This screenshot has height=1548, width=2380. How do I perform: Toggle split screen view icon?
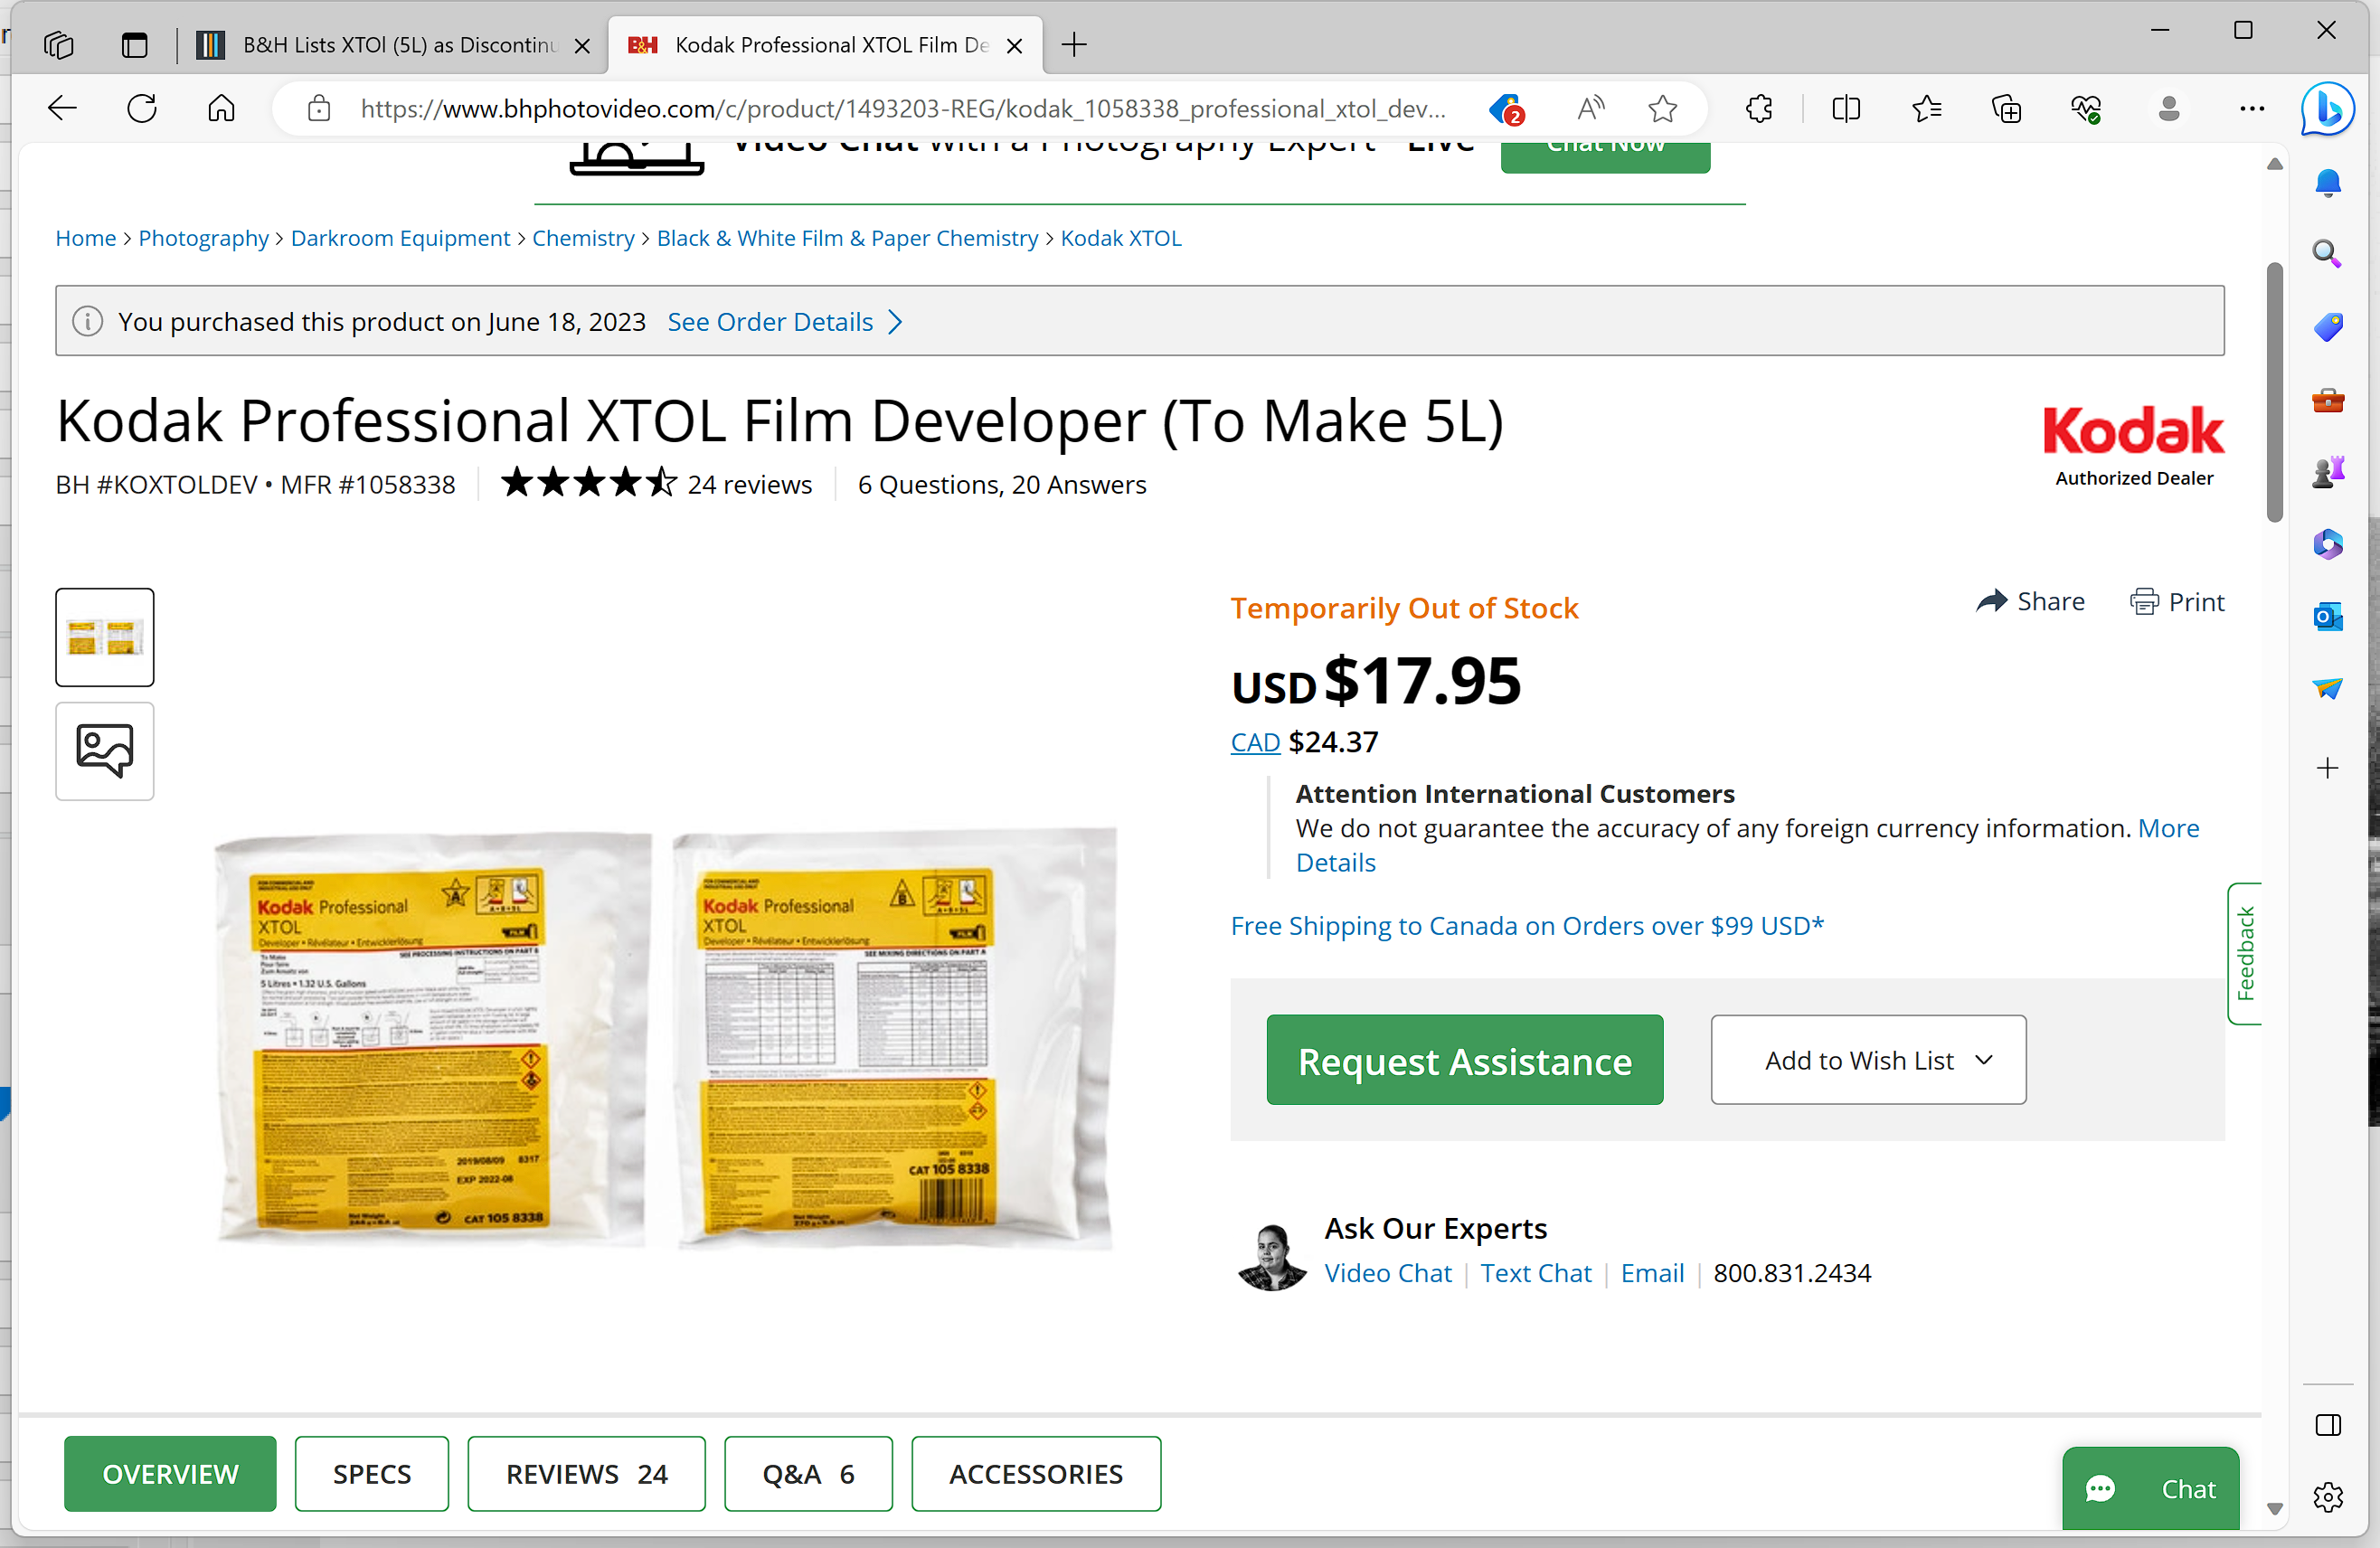pyautogui.click(x=1846, y=108)
